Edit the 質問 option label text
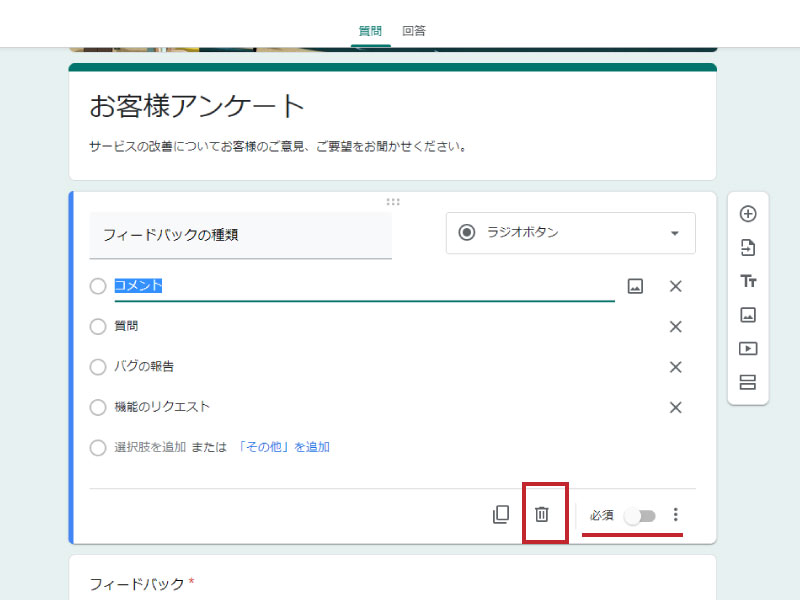 [x=126, y=326]
